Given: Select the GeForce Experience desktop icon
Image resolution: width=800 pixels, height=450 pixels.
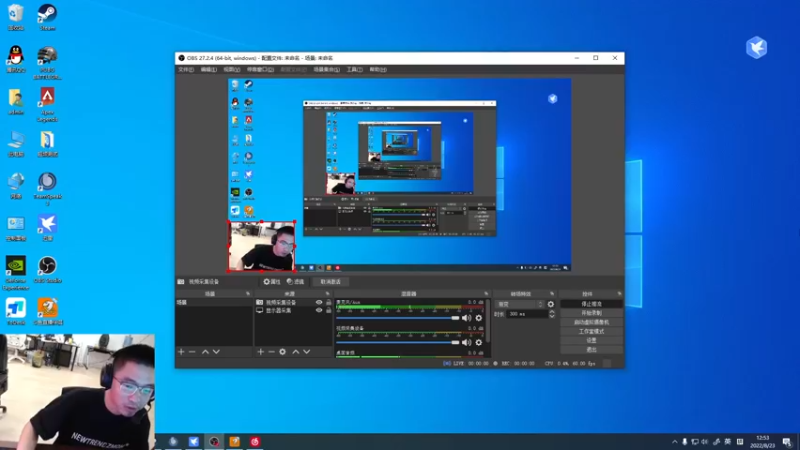Looking at the screenshot, I should (16, 273).
